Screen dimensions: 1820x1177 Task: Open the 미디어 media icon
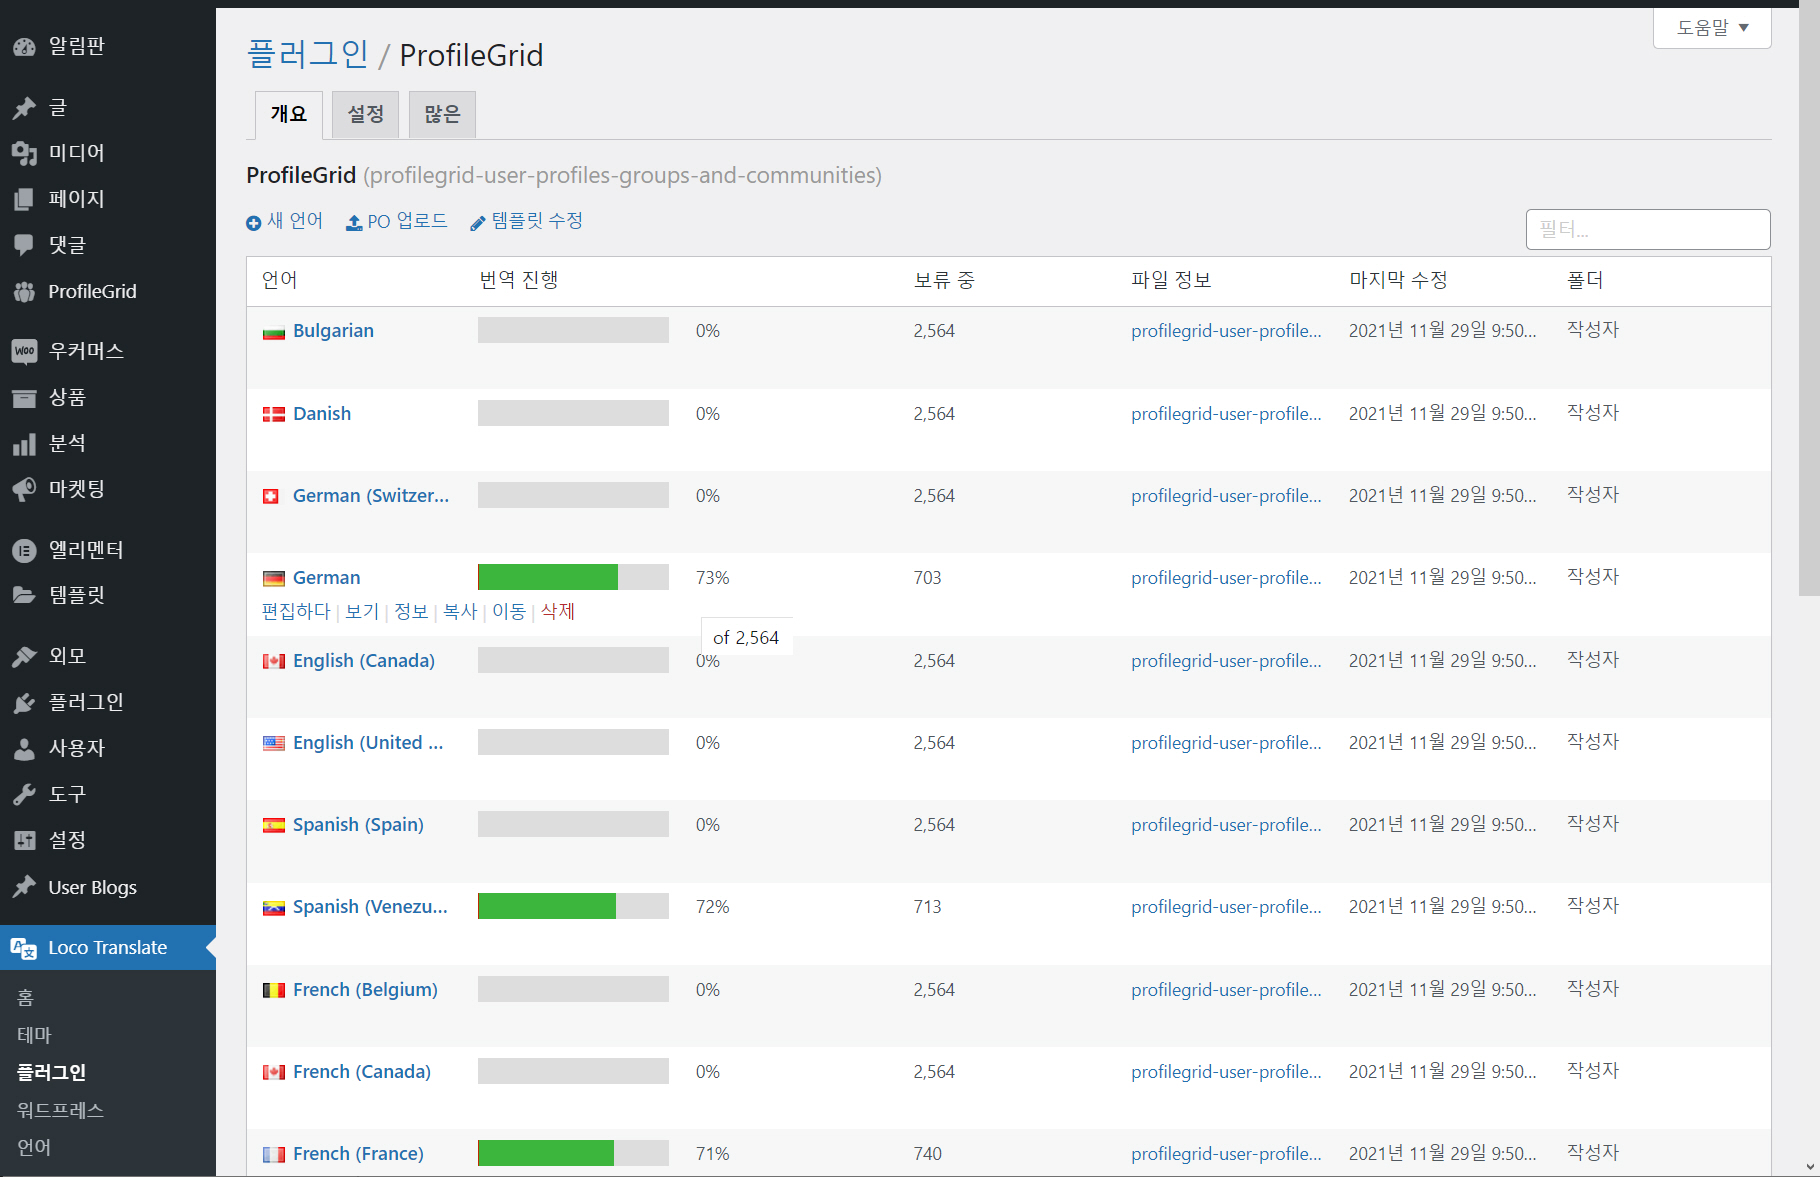tap(24, 153)
